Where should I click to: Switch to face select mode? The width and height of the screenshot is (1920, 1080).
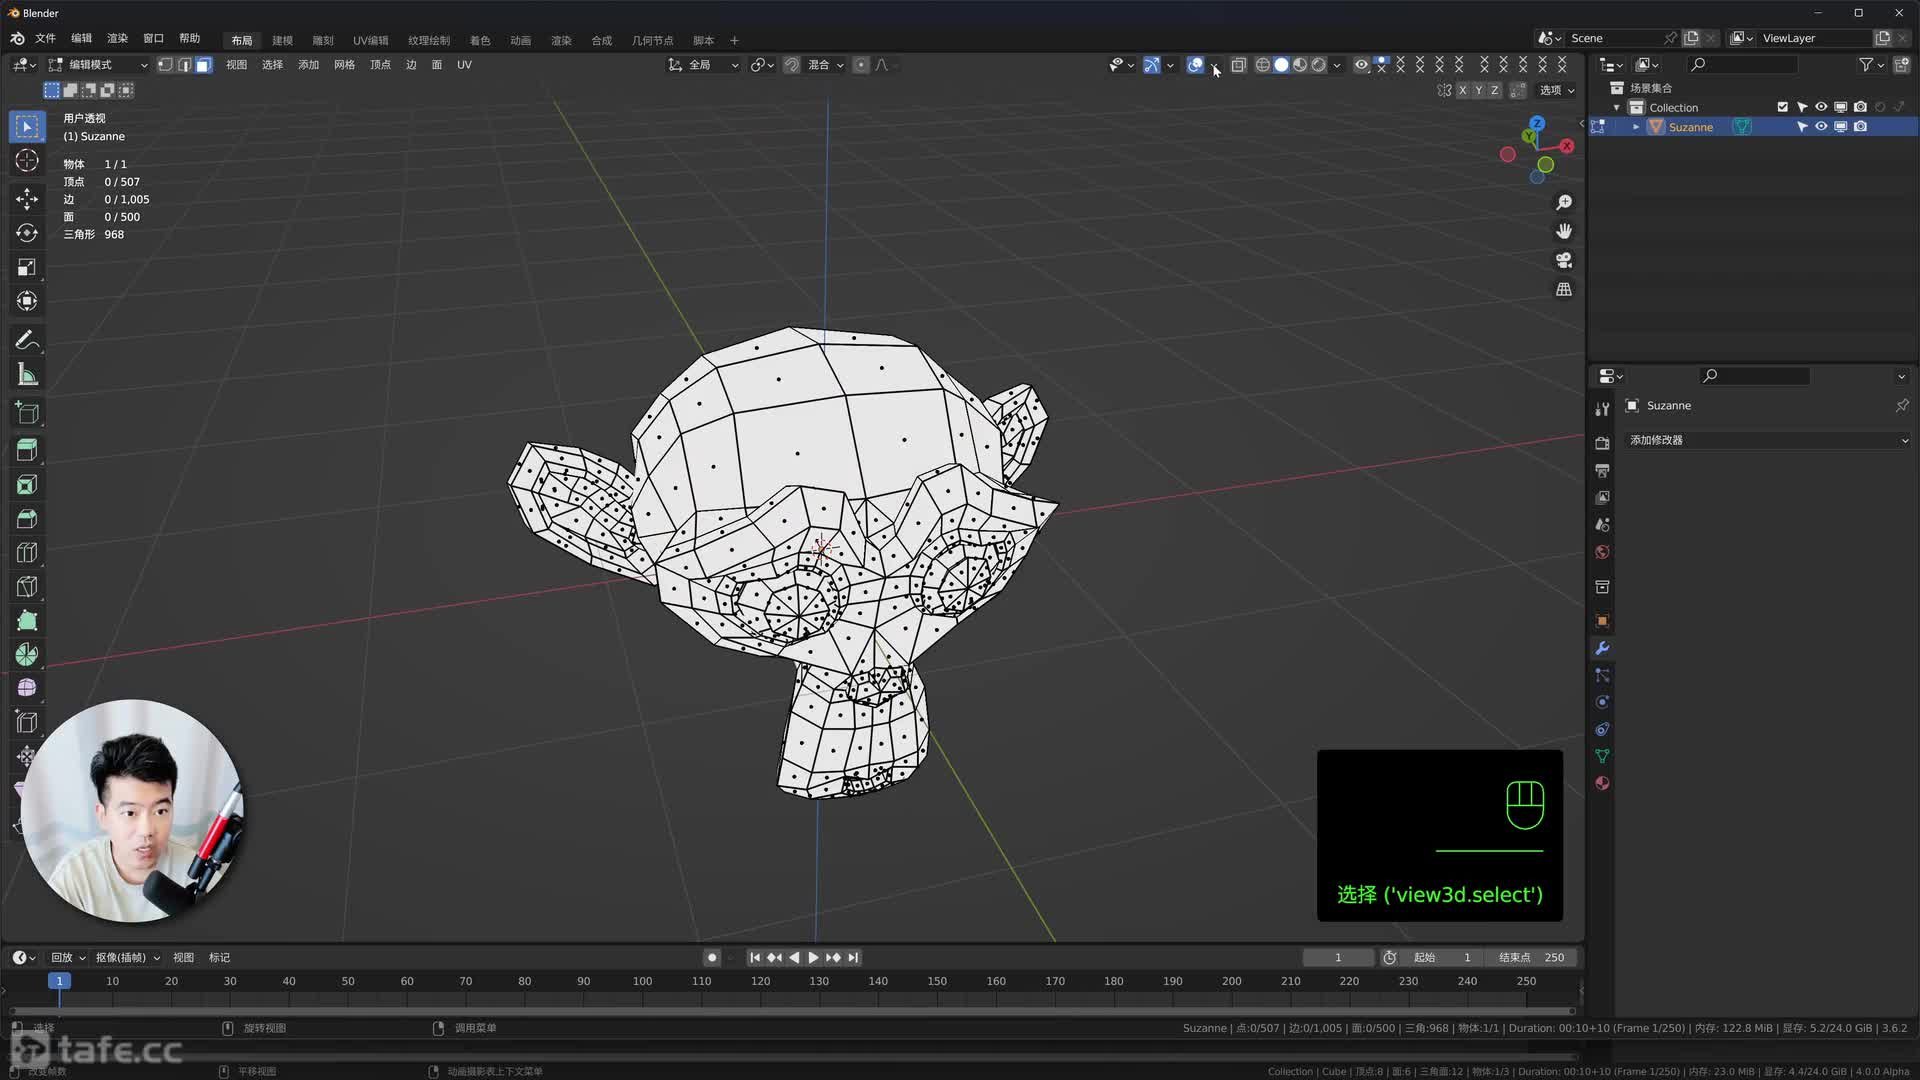204,65
